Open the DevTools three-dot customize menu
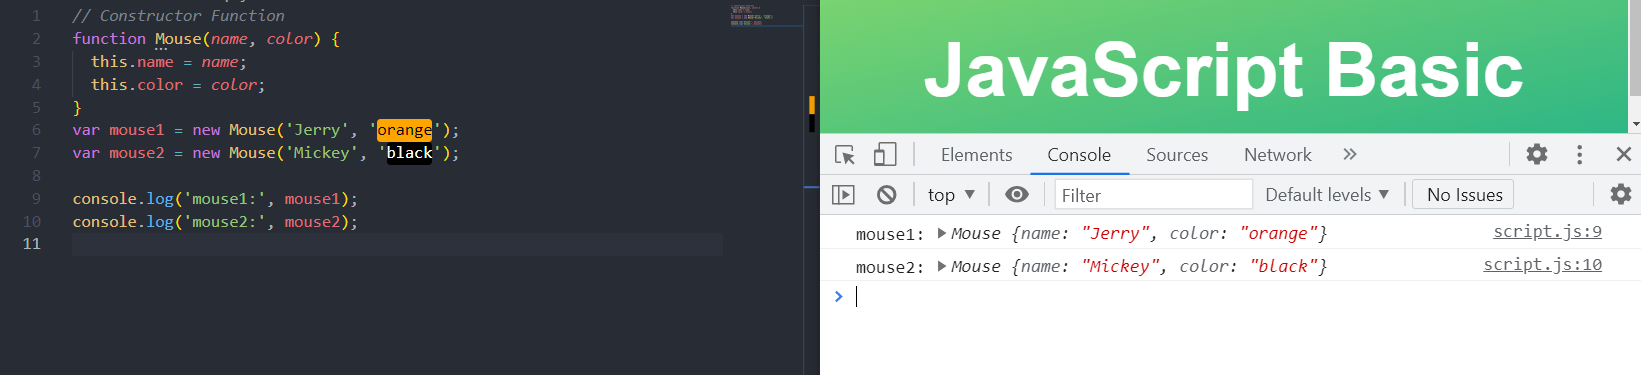The width and height of the screenshot is (1641, 375). 1580,154
